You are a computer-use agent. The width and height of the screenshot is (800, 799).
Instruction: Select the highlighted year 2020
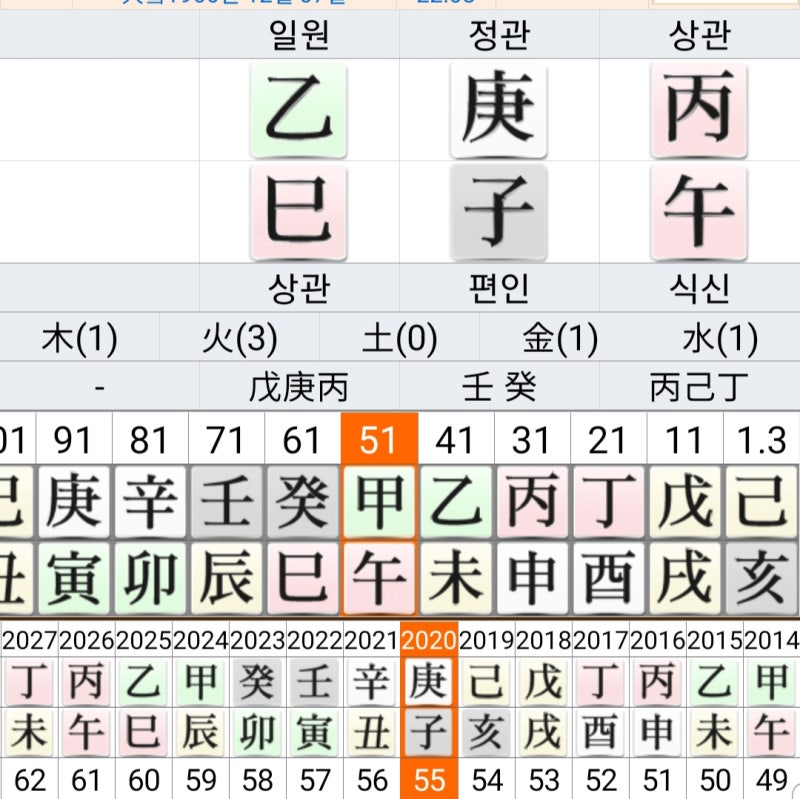[429, 640]
